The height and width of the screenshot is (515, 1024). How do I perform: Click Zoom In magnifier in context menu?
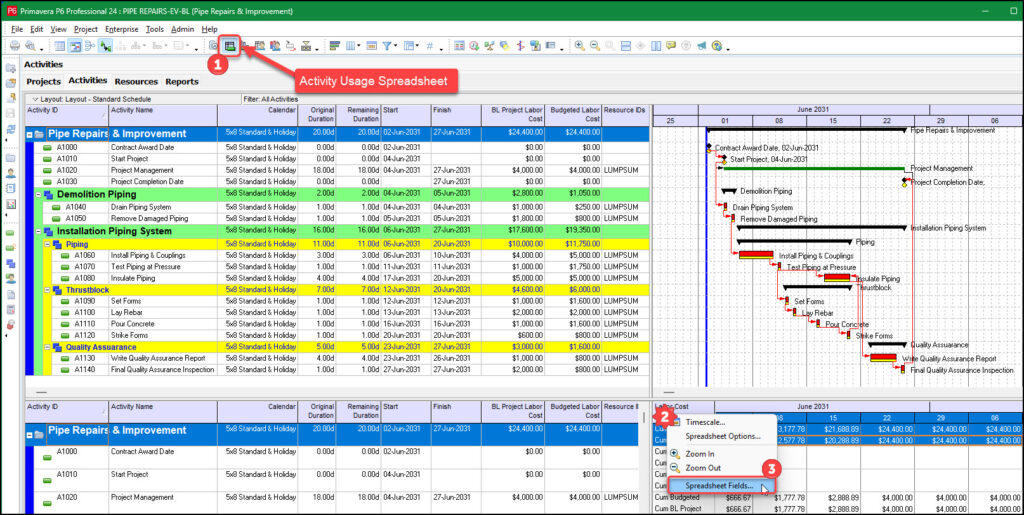(x=675, y=453)
